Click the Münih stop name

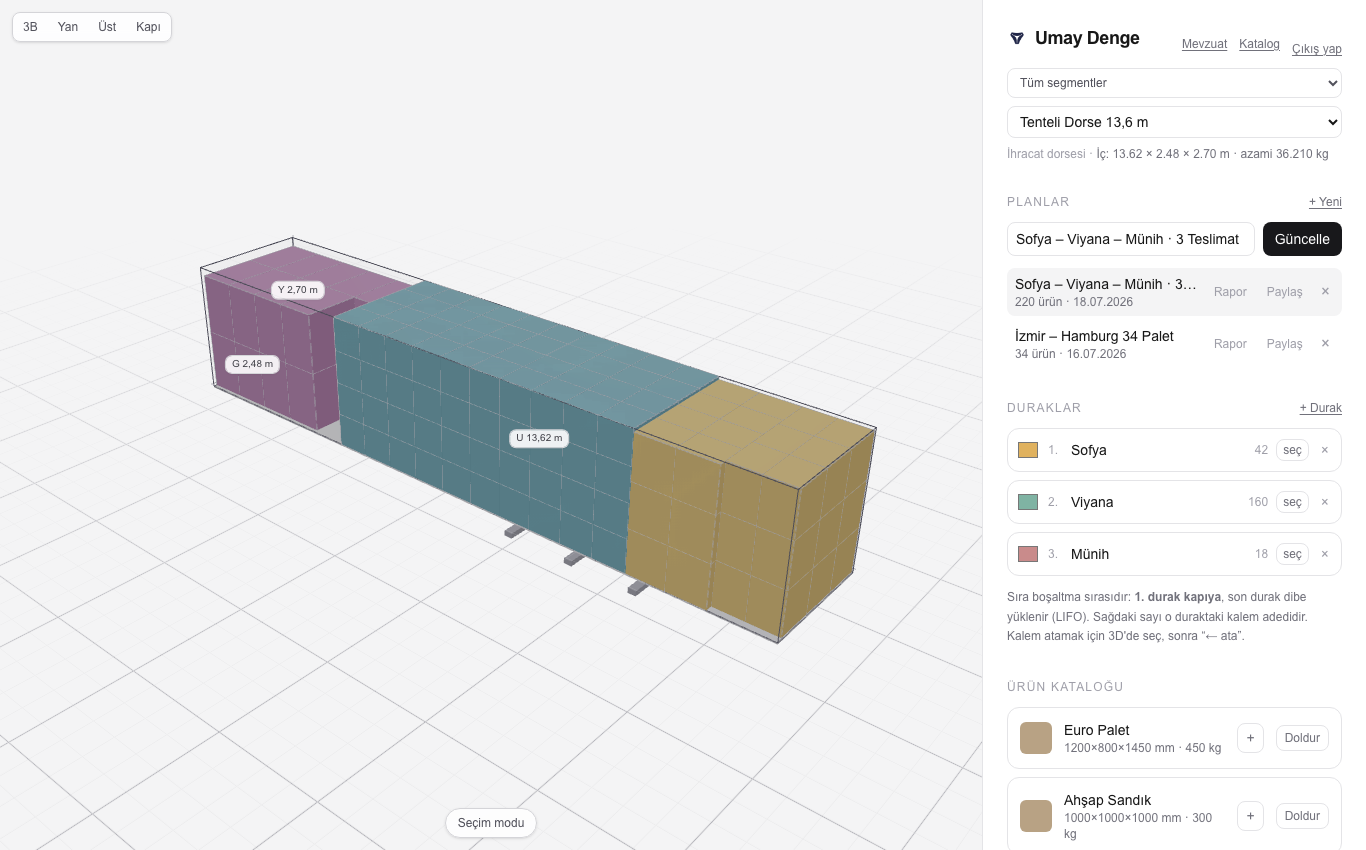(x=1090, y=554)
